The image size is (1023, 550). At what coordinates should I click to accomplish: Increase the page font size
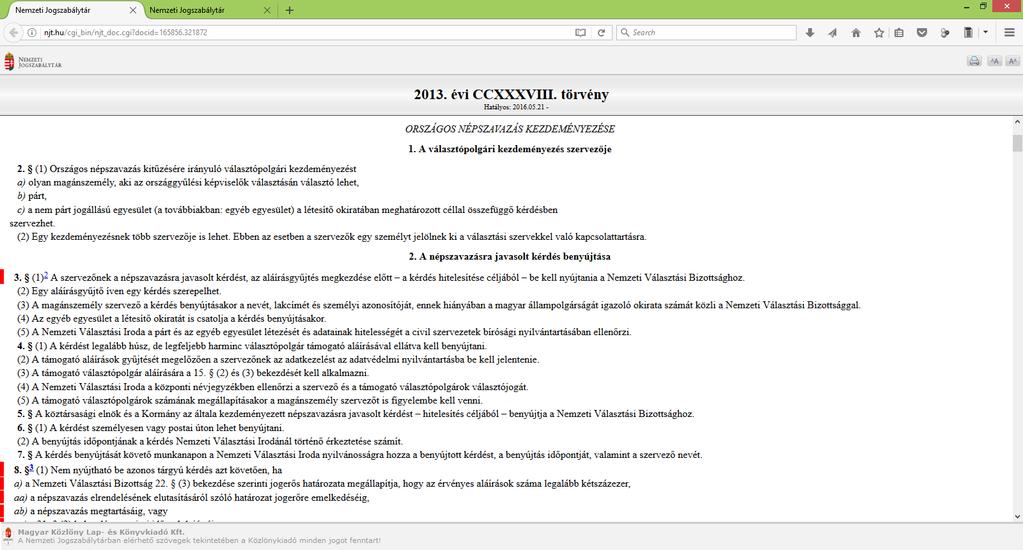[x=1013, y=61]
